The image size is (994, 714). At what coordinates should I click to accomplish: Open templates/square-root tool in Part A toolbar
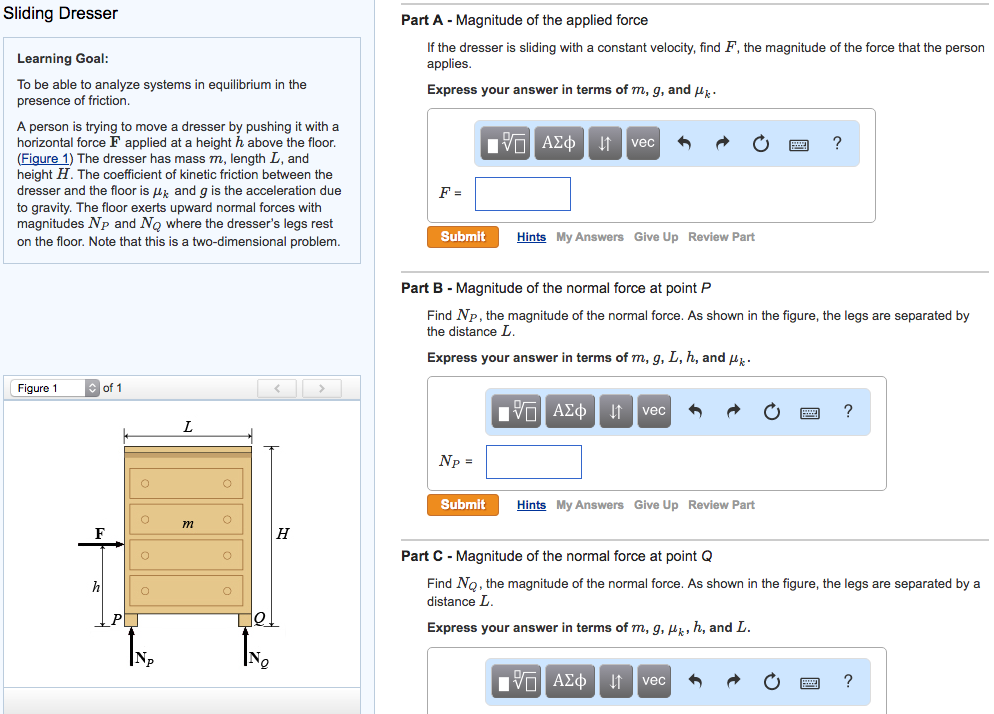tap(505, 143)
